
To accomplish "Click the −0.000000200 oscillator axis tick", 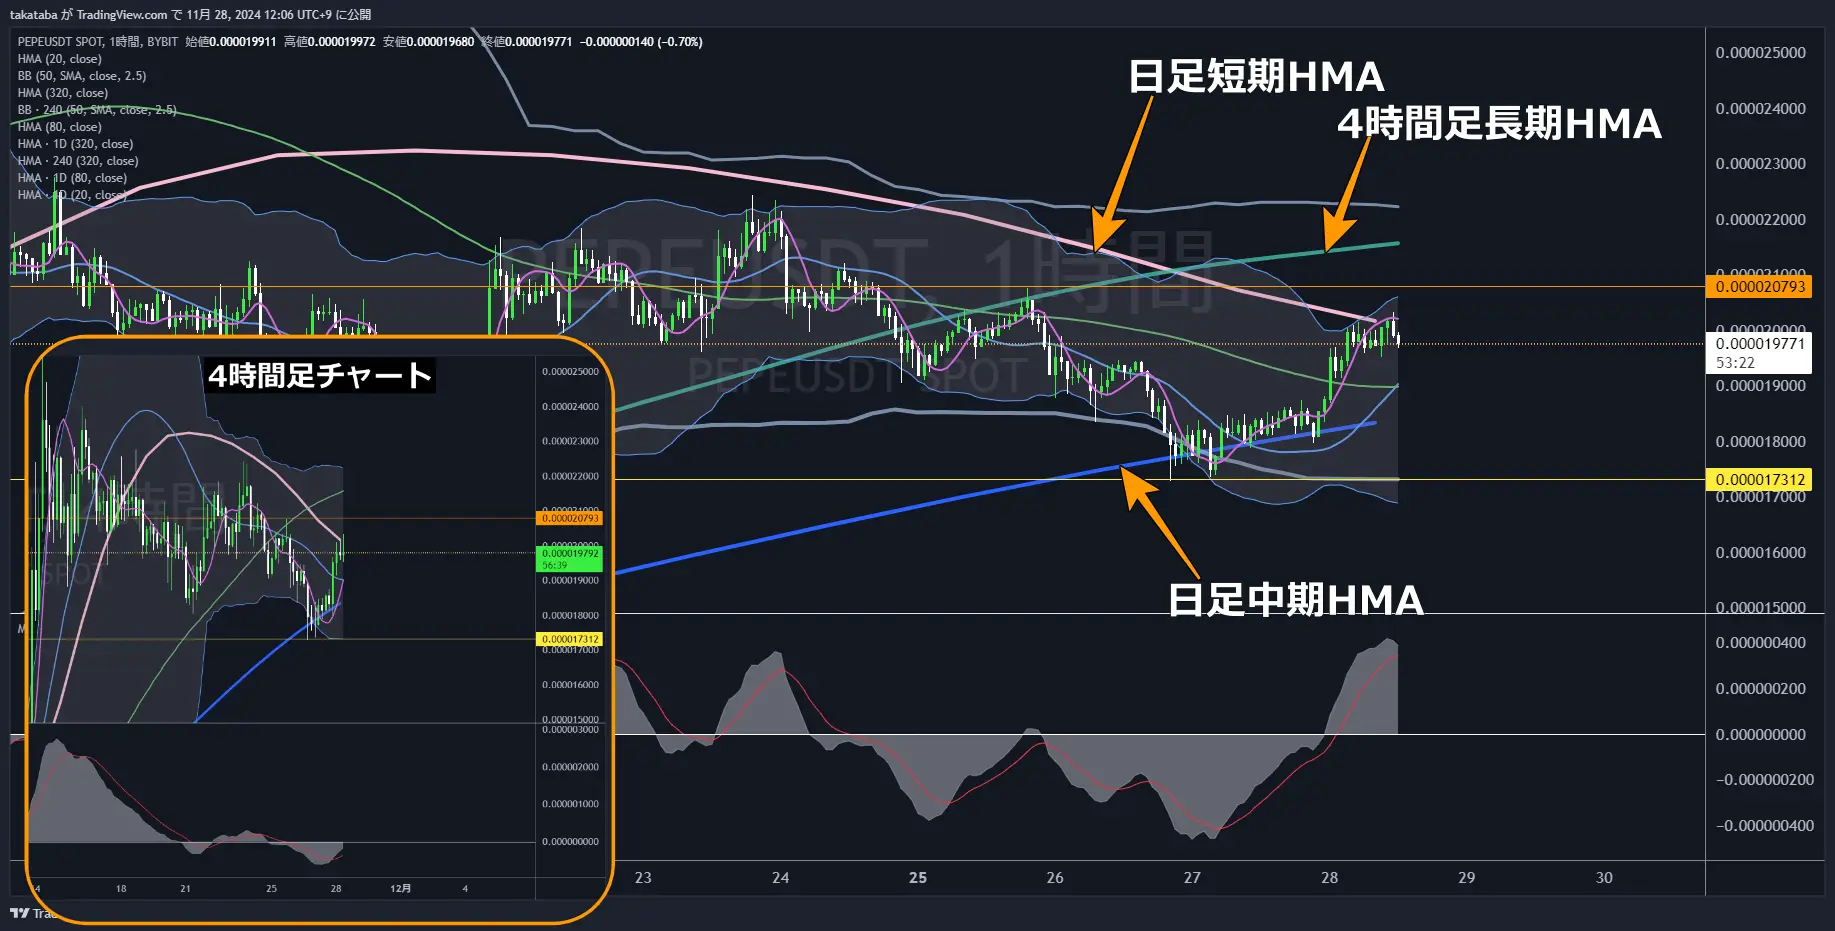I will pos(1765,780).
